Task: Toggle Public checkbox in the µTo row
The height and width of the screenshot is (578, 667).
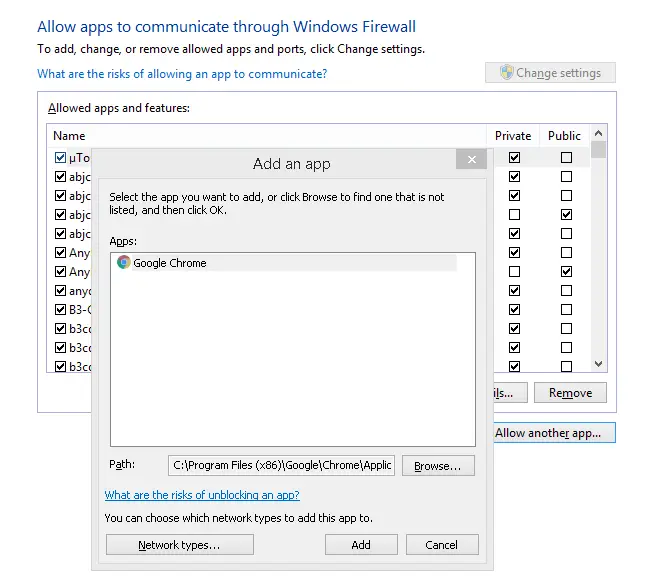Action: pyautogui.click(x=566, y=158)
